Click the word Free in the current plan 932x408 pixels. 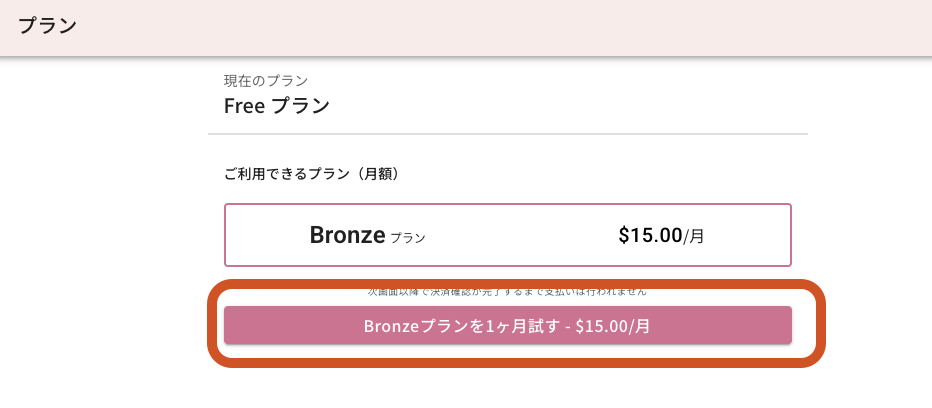tap(245, 106)
